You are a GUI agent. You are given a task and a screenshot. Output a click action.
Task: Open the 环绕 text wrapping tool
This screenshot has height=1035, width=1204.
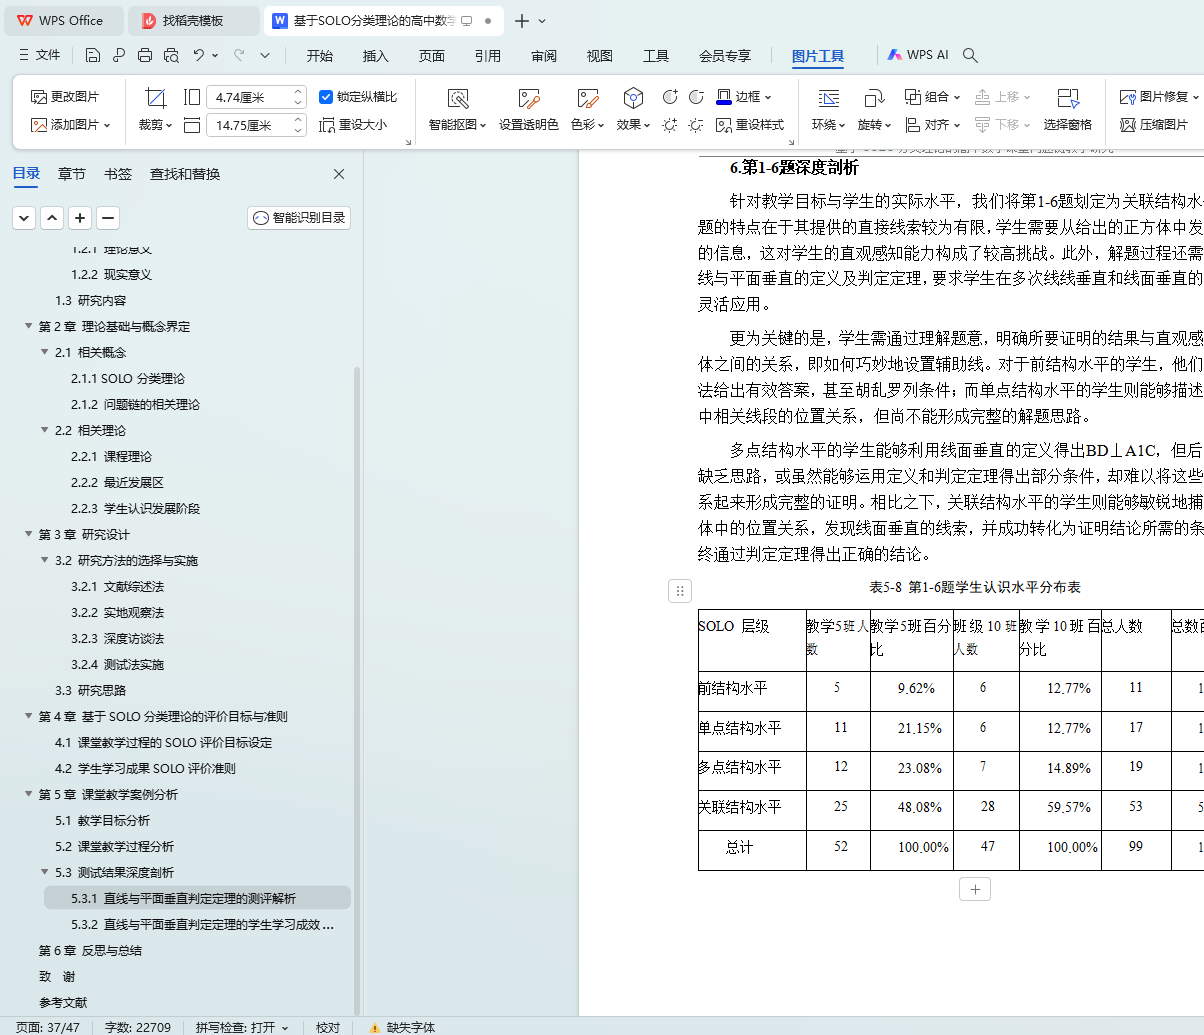828,110
